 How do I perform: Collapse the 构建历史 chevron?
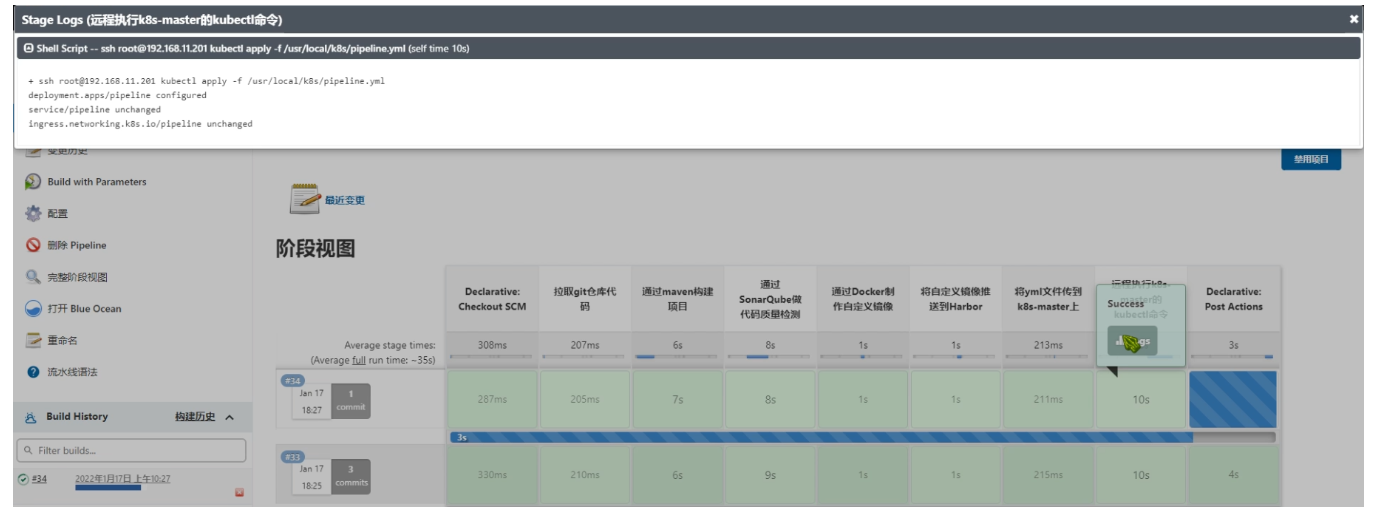click(x=229, y=417)
